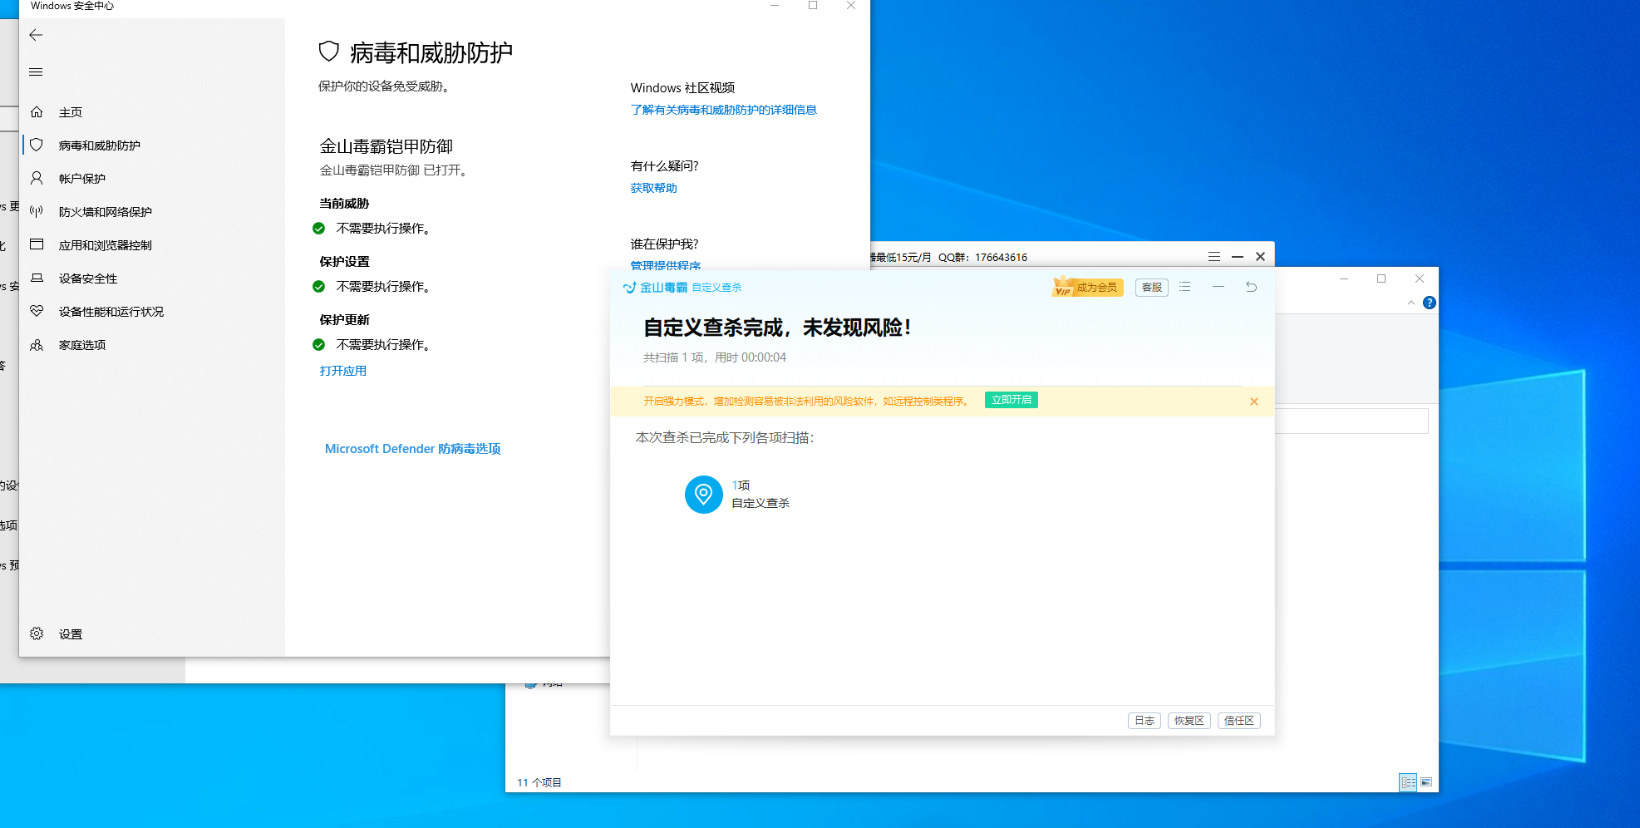Open the list menu icon in 金山毒霸
Screen dimensions: 1640x828
1185,287
